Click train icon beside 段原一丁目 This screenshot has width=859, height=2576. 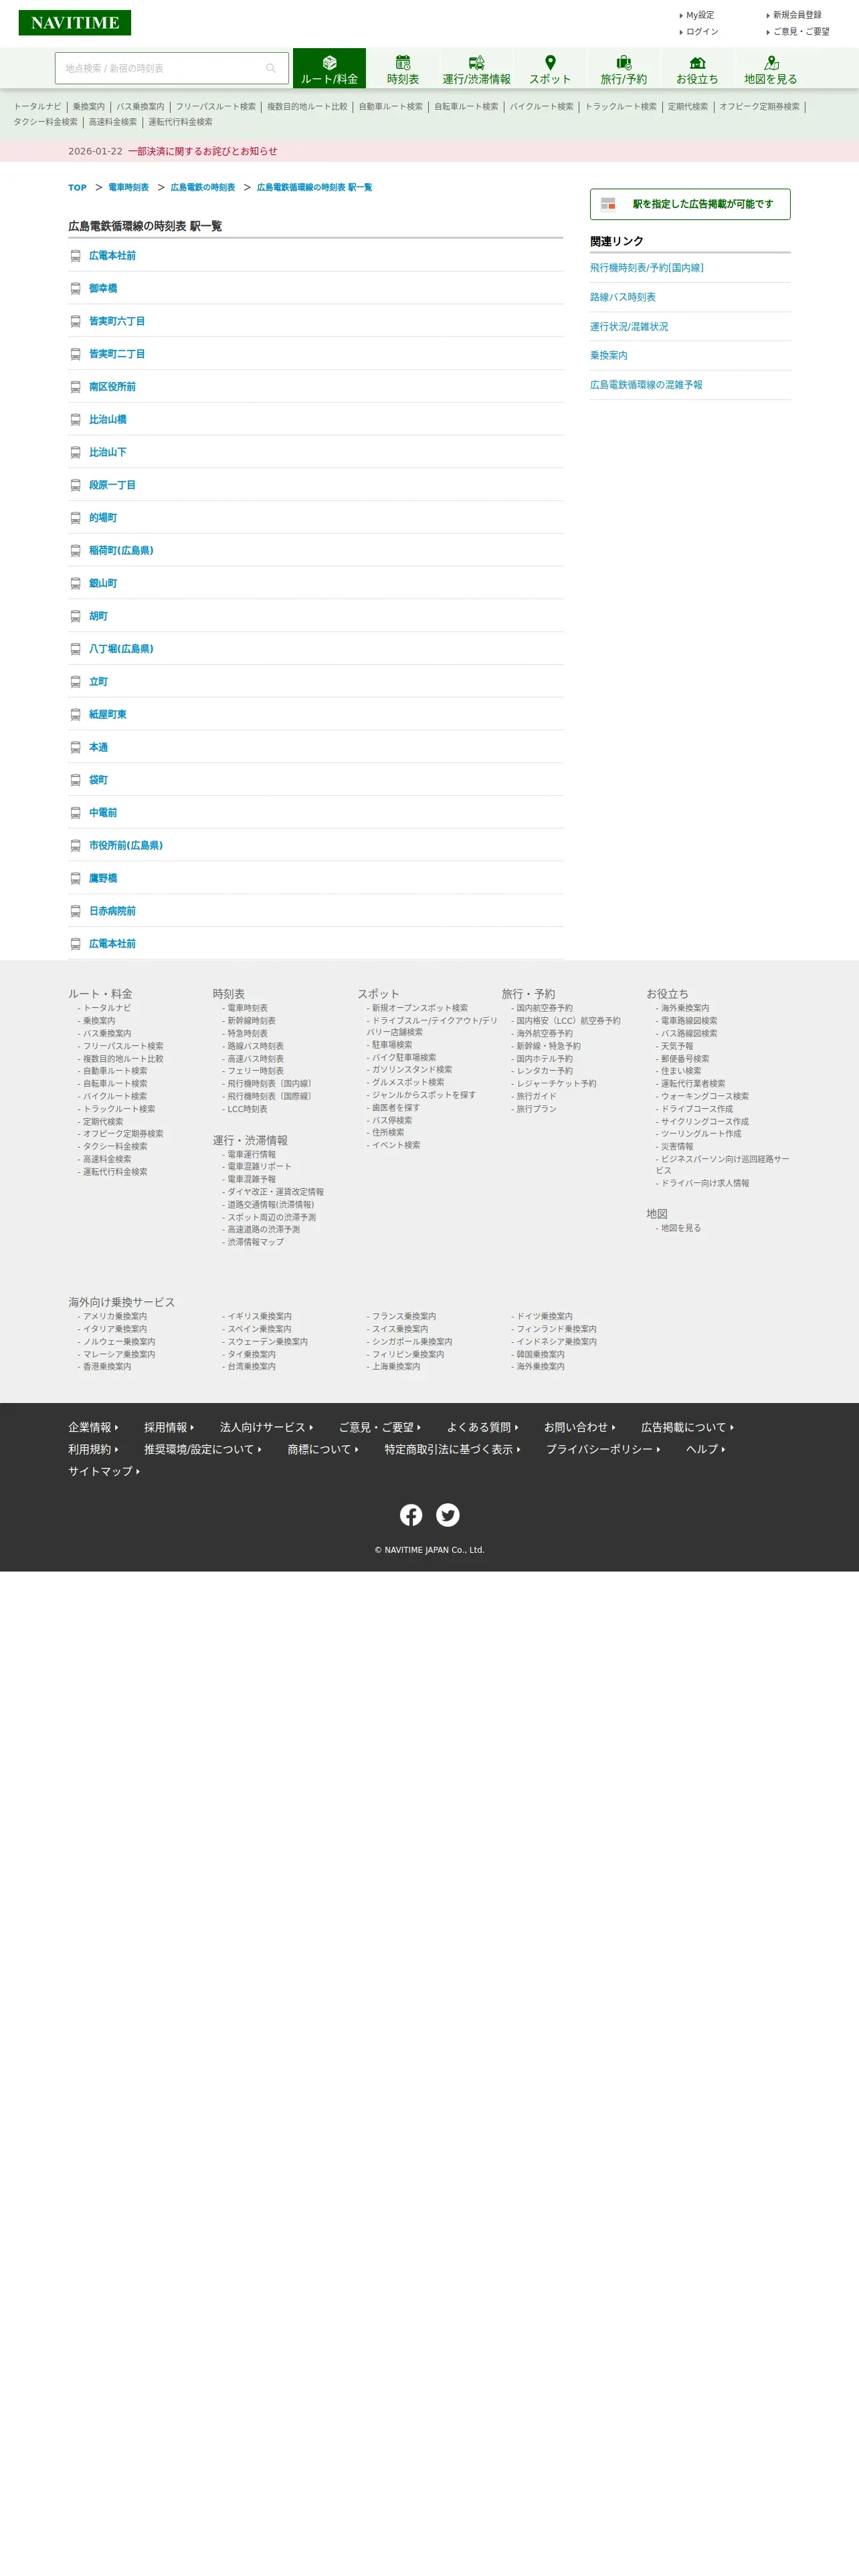[75, 485]
